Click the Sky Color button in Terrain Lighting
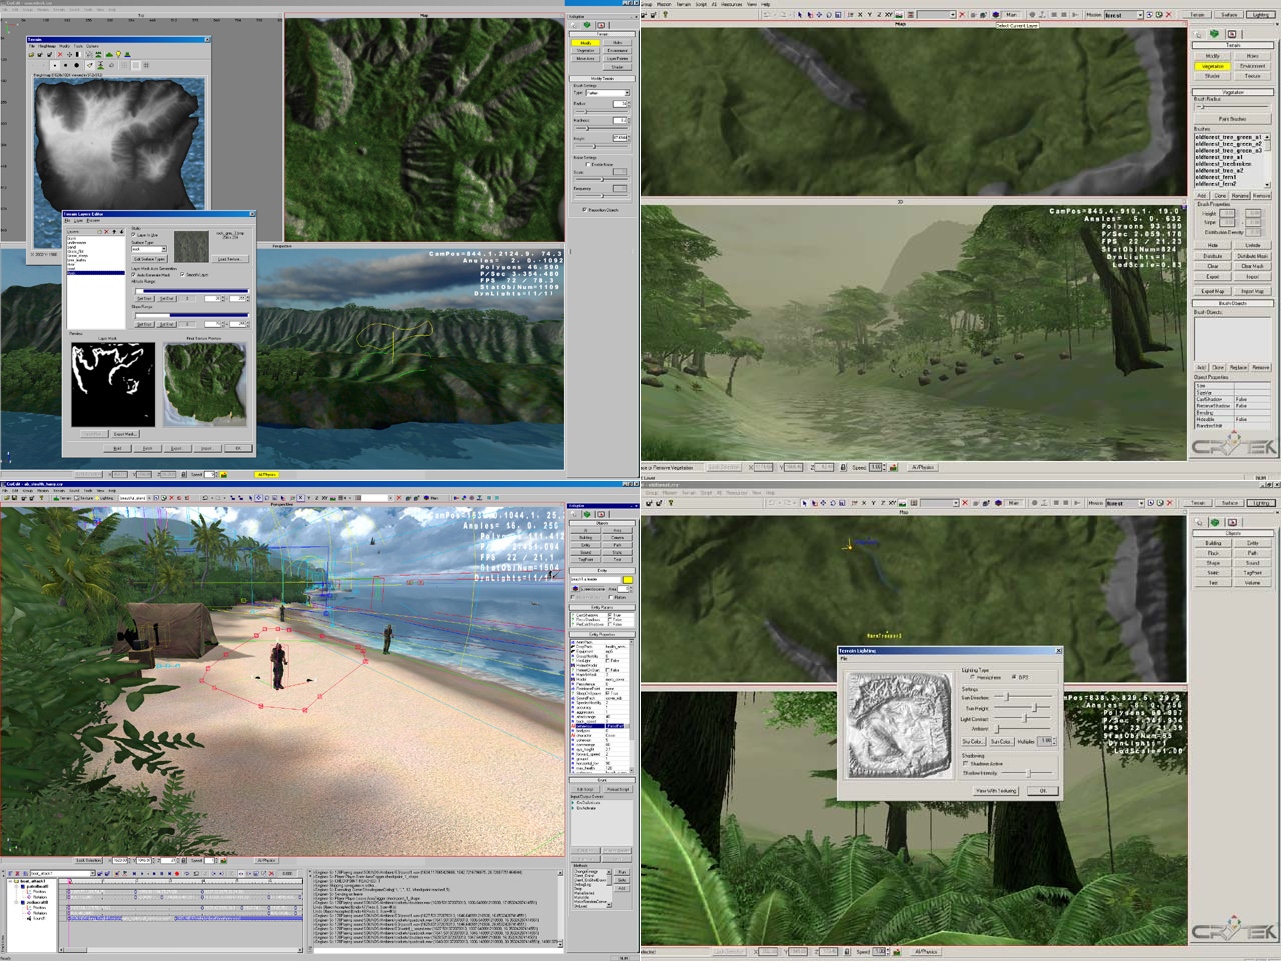1281x961 pixels. point(974,741)
